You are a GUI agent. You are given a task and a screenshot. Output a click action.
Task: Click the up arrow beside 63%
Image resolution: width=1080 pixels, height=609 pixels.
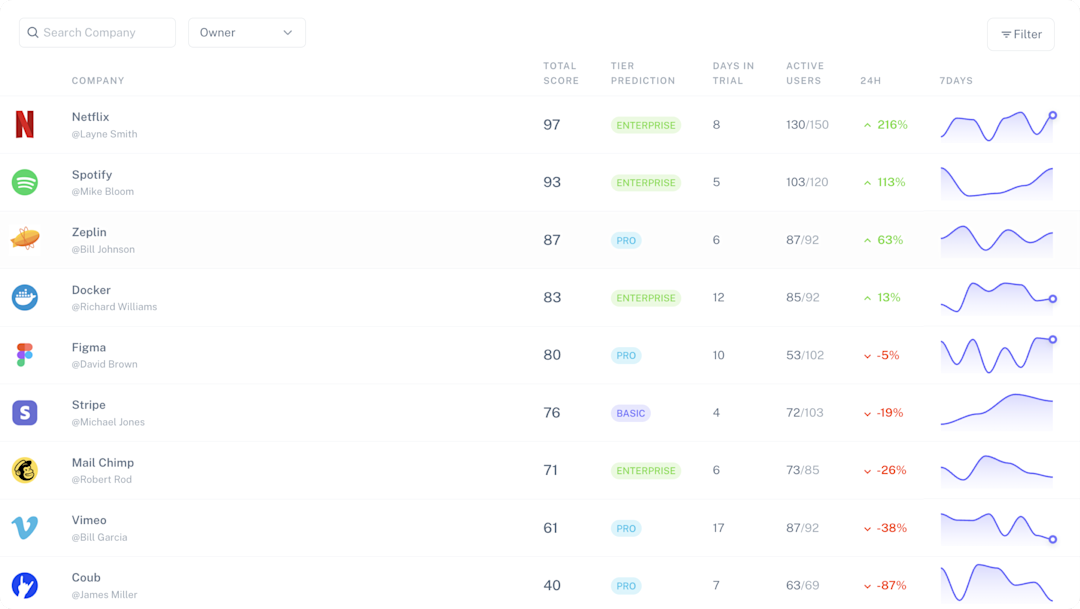[x=867, y=240]
